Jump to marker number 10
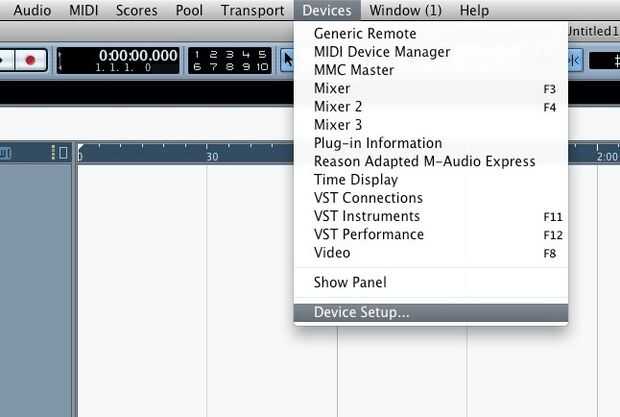Viewport: 620px width, 417px height. (262, 67)
